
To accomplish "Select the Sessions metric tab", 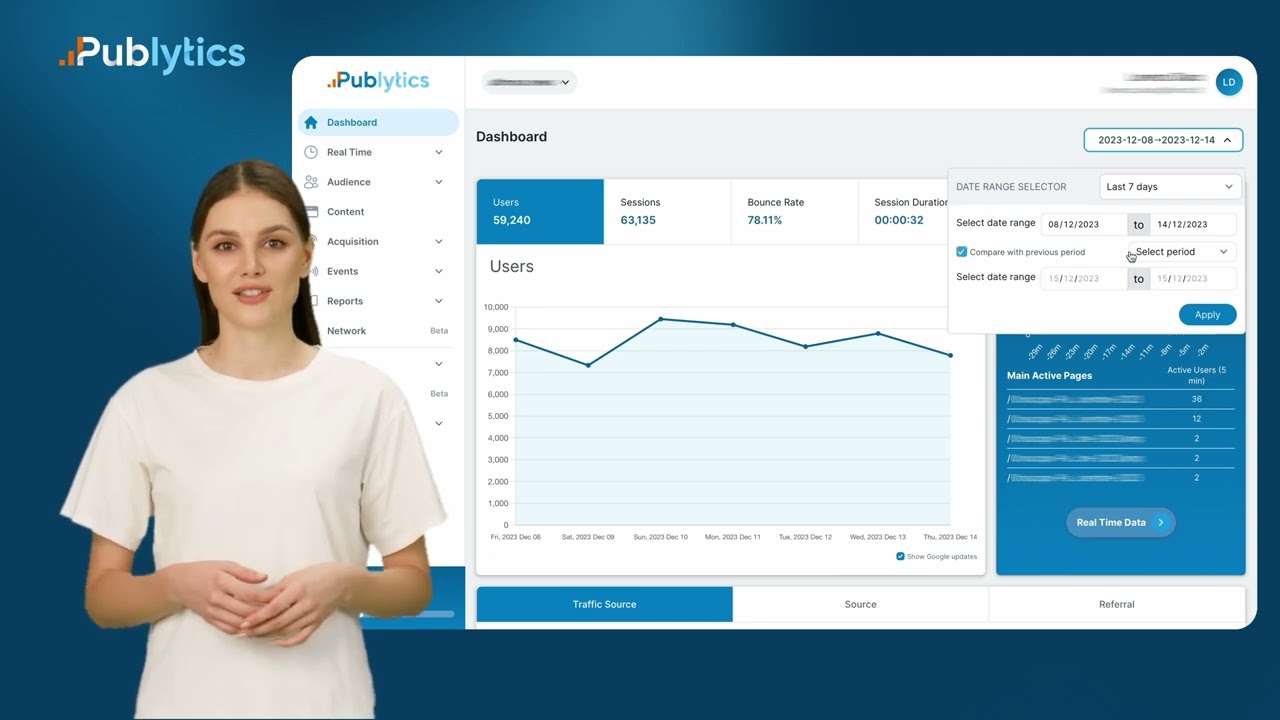I will tap(667, 211).
